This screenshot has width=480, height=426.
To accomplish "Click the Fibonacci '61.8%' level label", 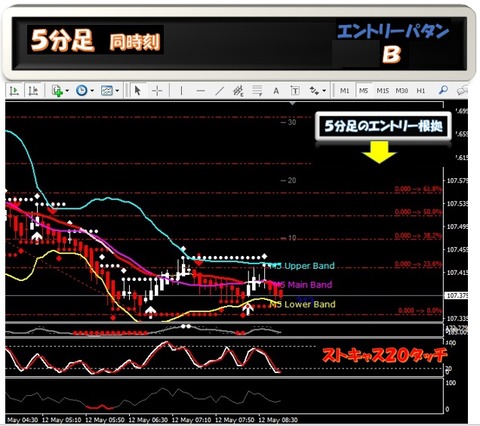I will [x=418, y=189].
